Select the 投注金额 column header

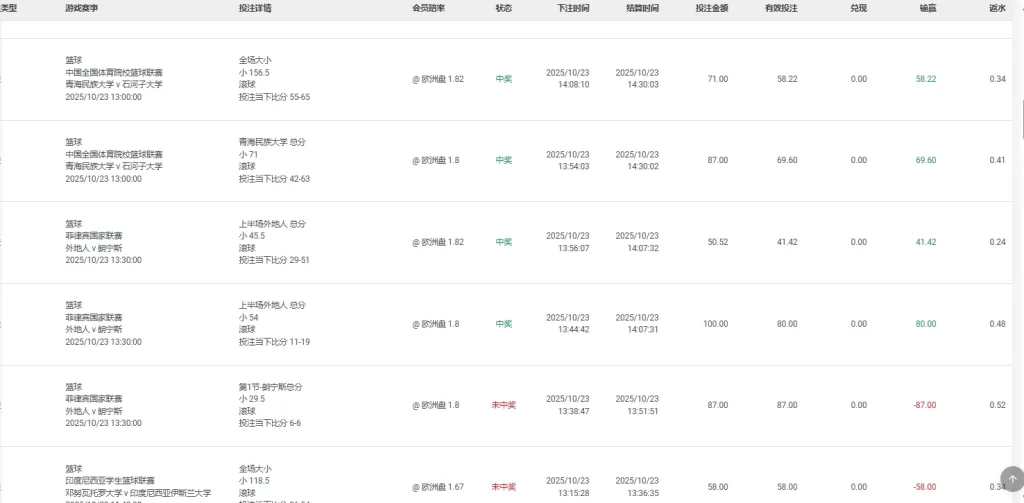pos(712,8)
